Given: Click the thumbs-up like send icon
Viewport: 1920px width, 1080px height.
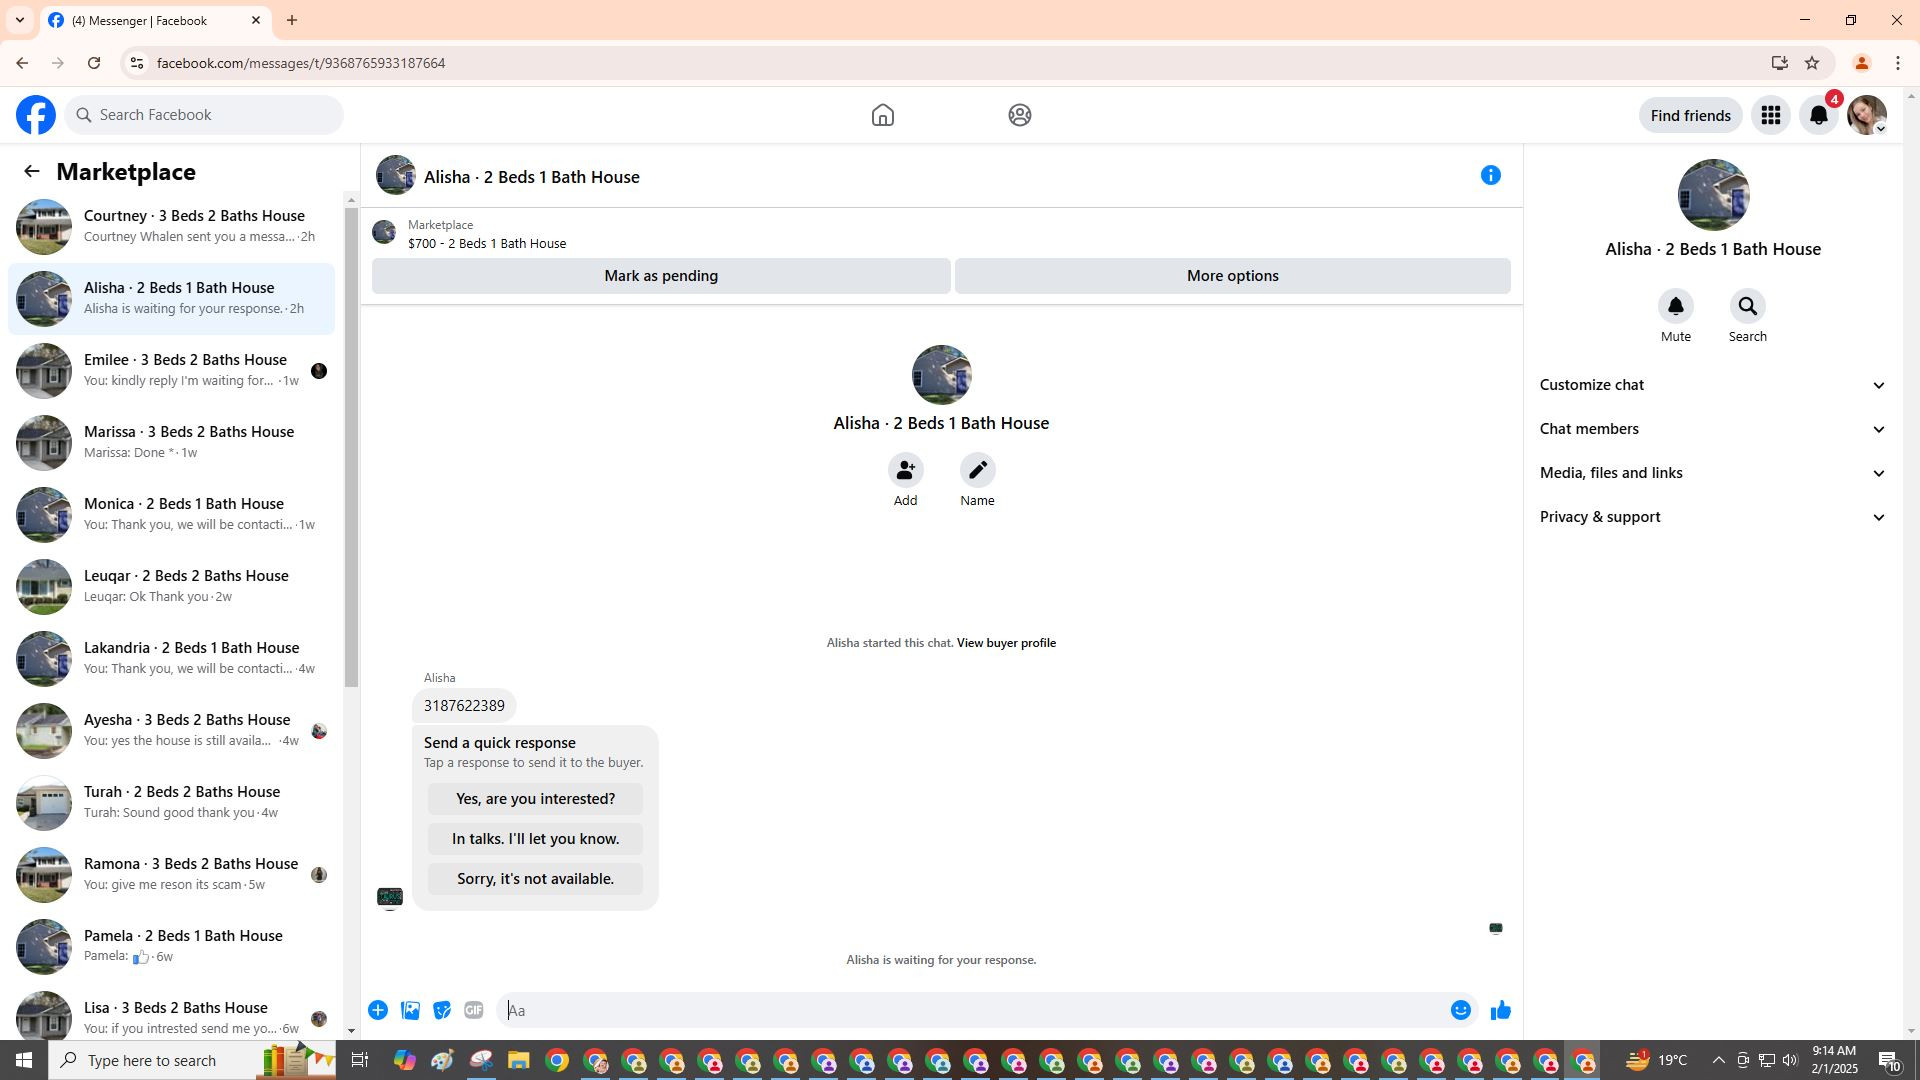Looking at the screenshot, I should (1500, 1011).
